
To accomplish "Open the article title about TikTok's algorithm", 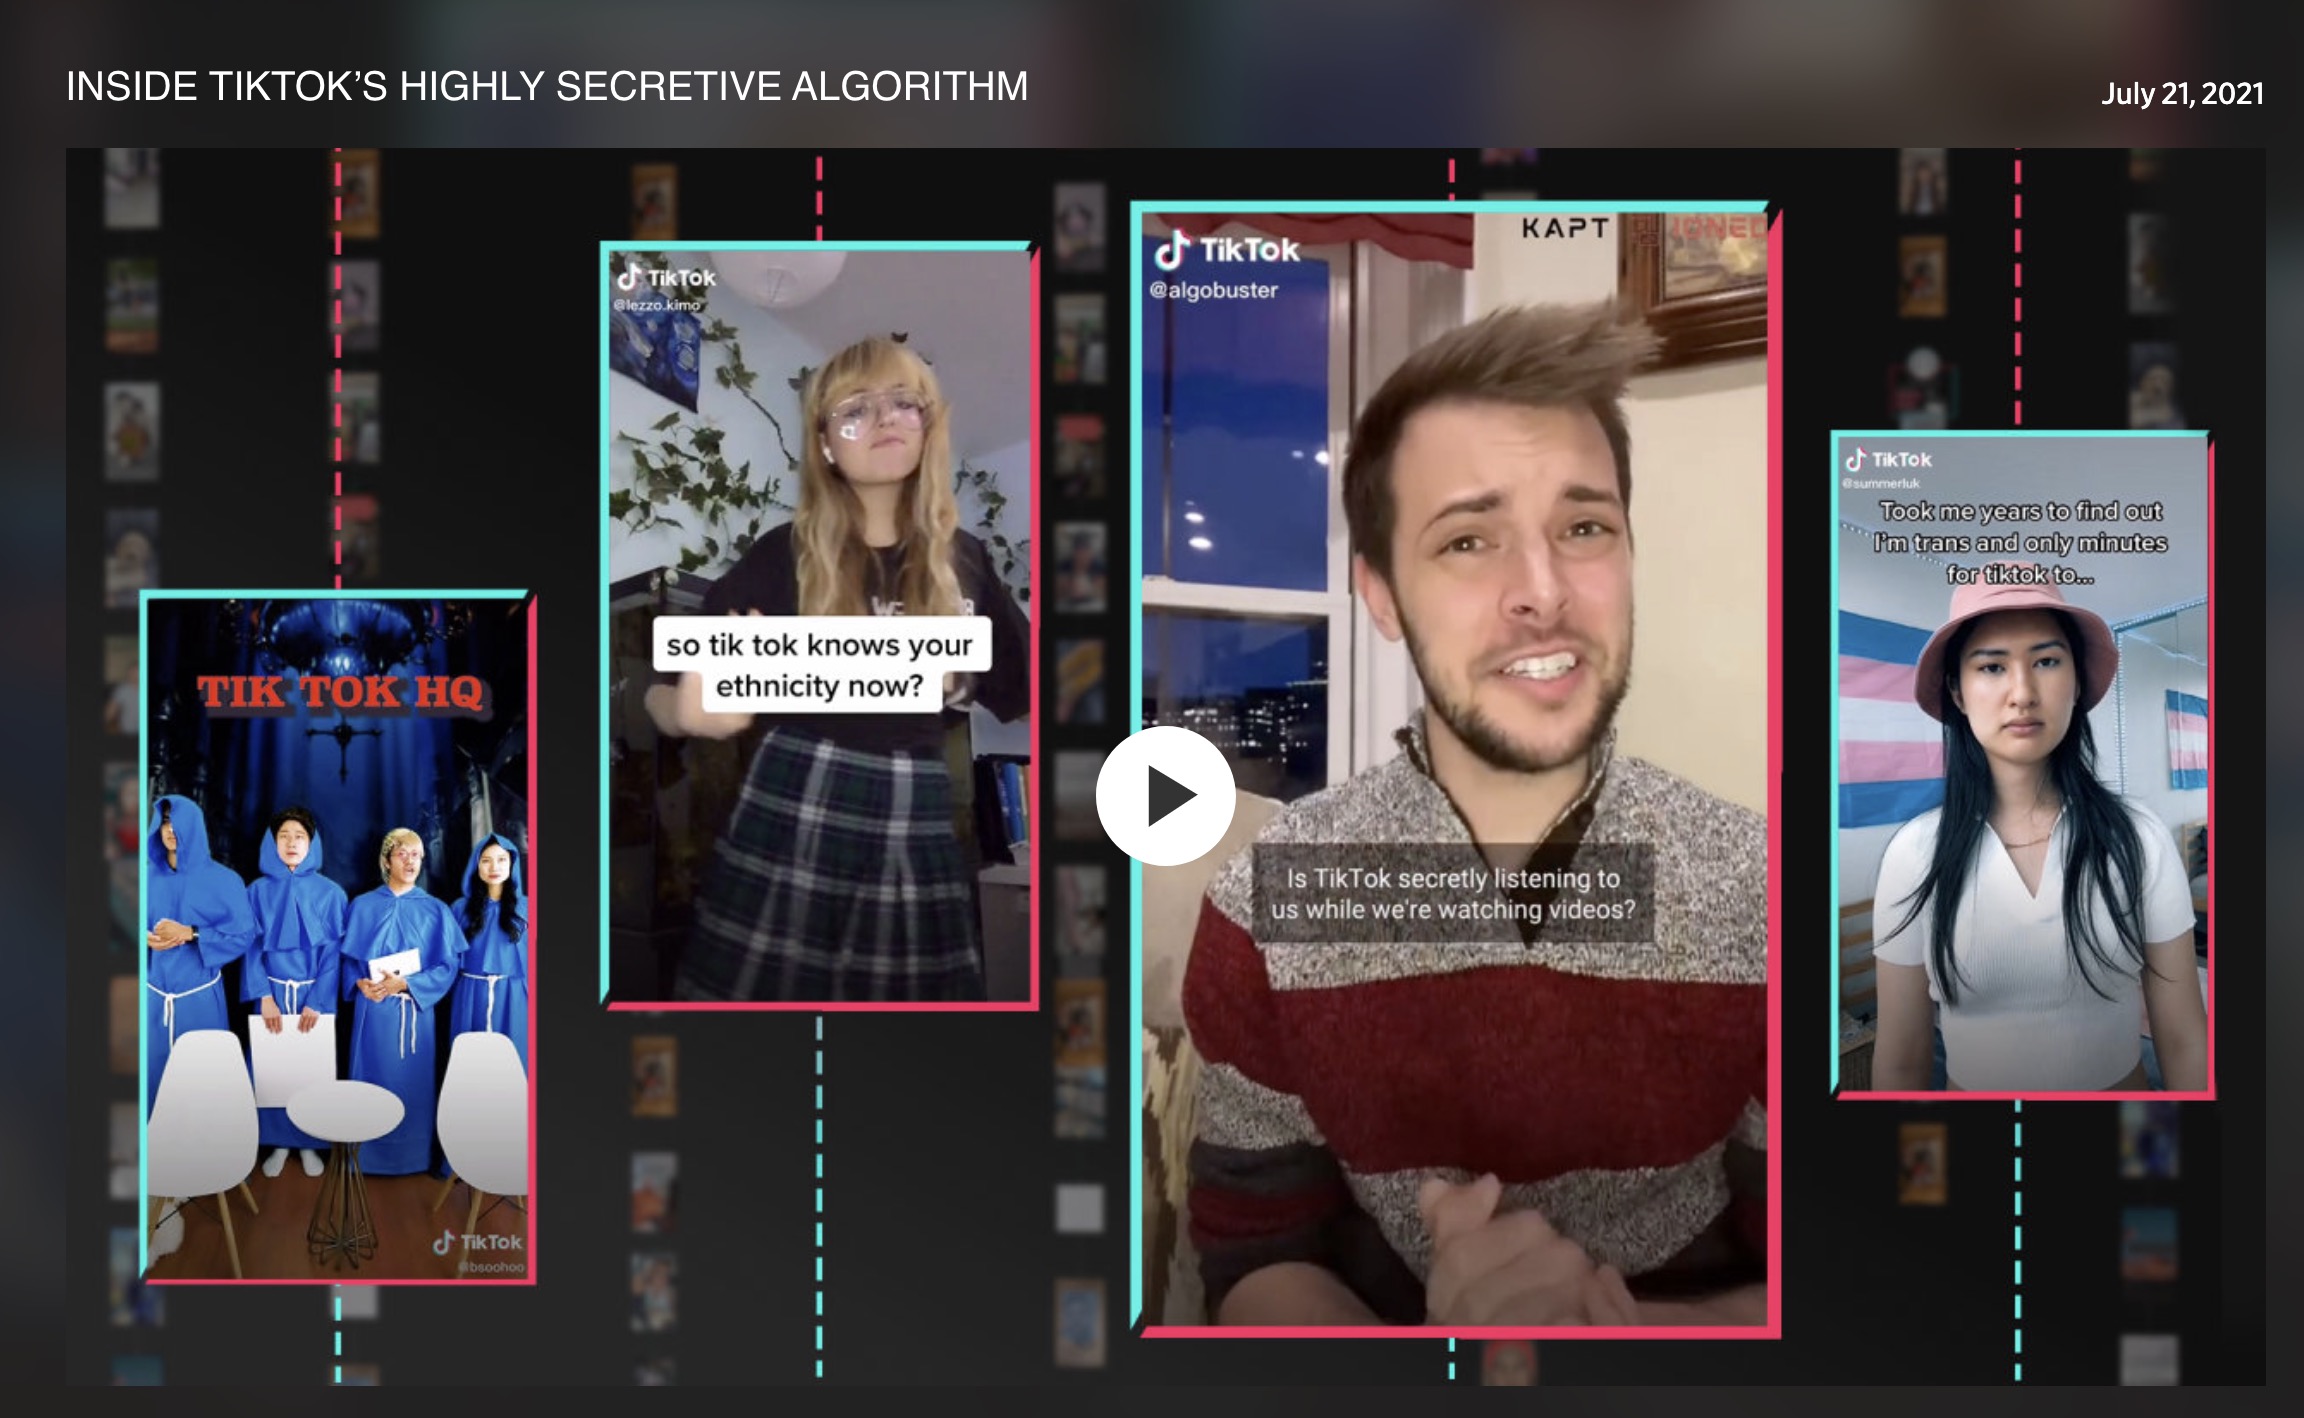I will pos(546,88).
